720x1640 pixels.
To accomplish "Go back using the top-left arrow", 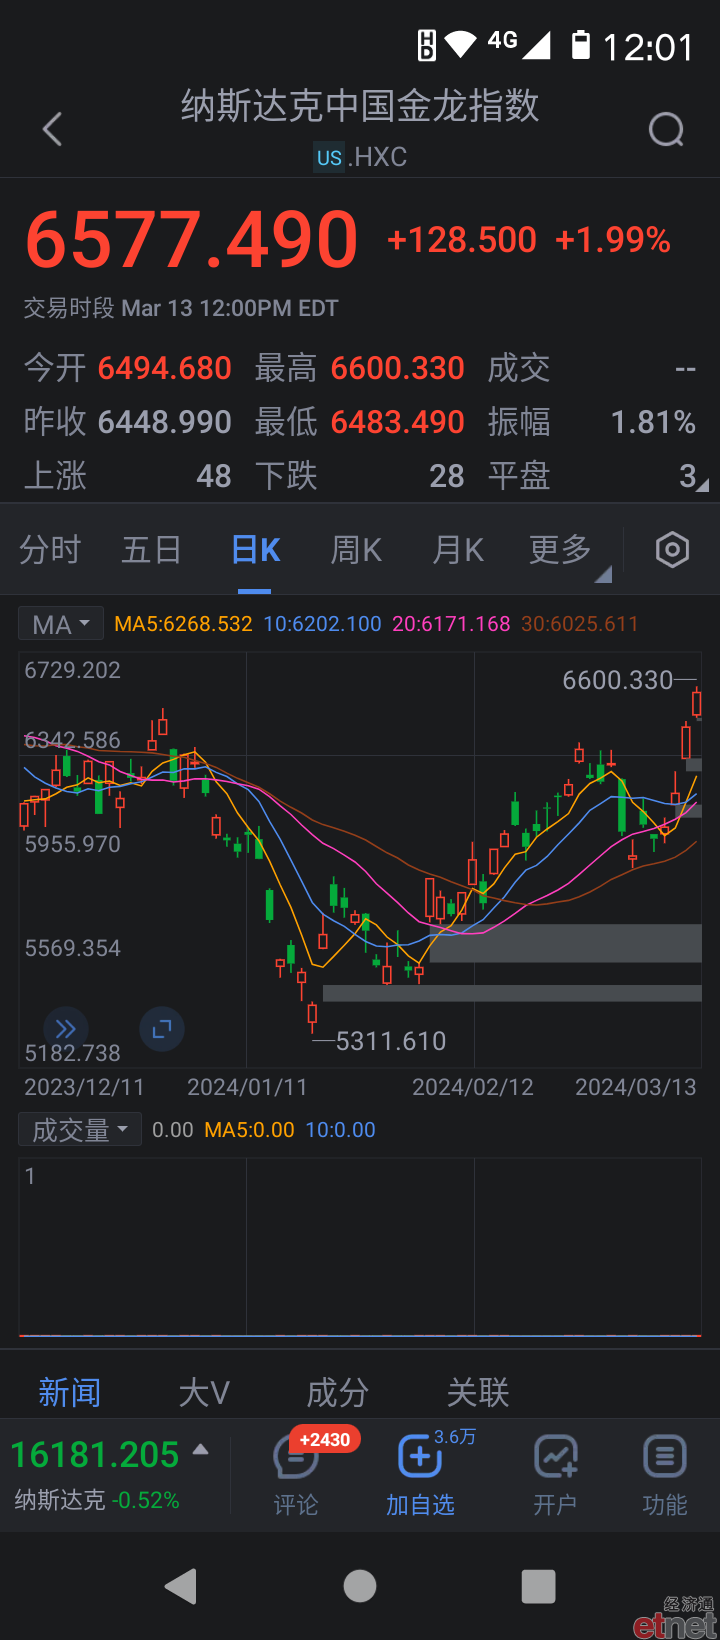I will (x=52, y=129).
